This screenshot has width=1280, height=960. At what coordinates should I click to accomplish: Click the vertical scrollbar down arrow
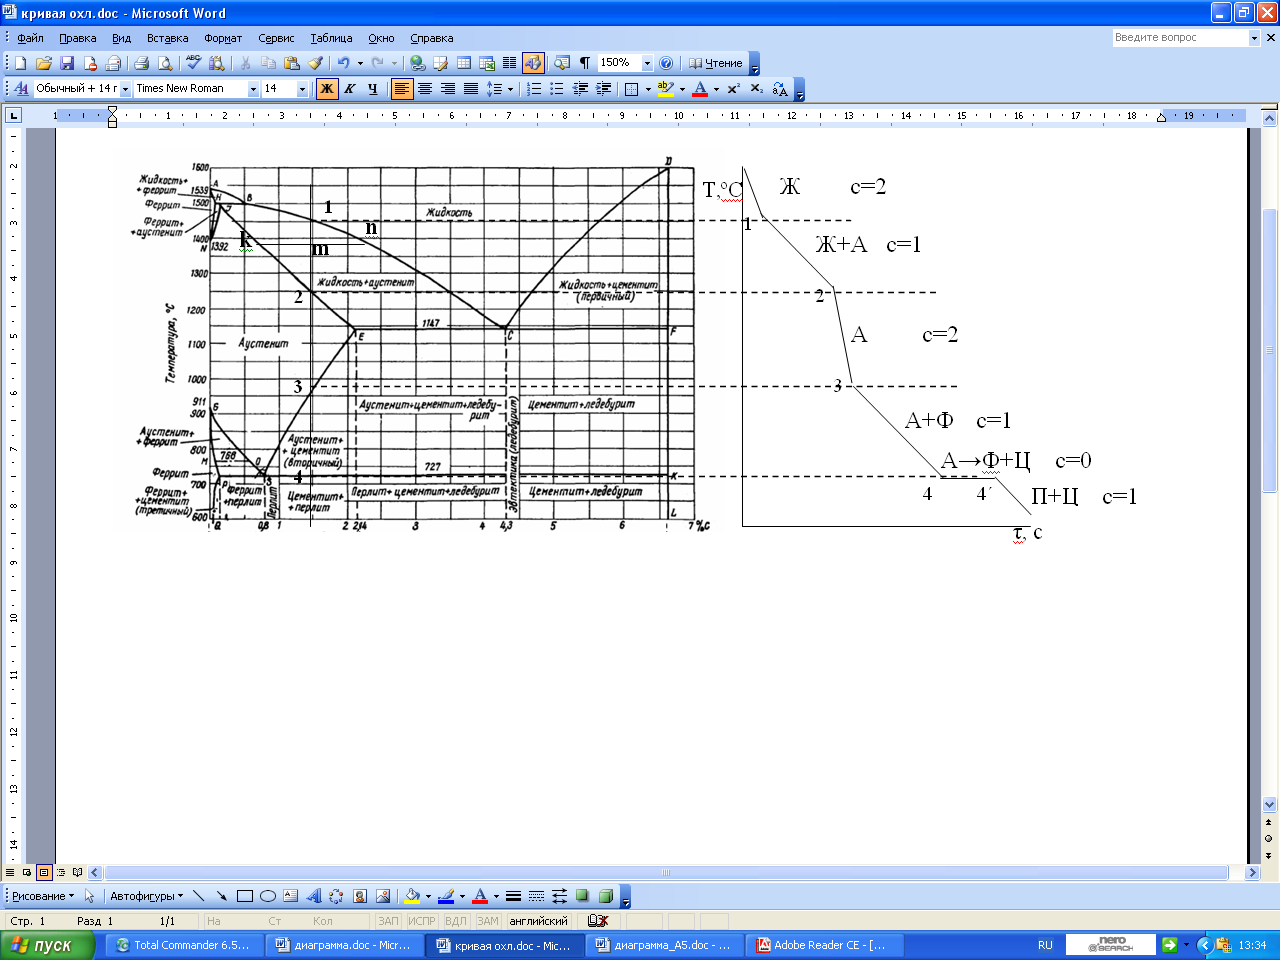(1269, 804)
